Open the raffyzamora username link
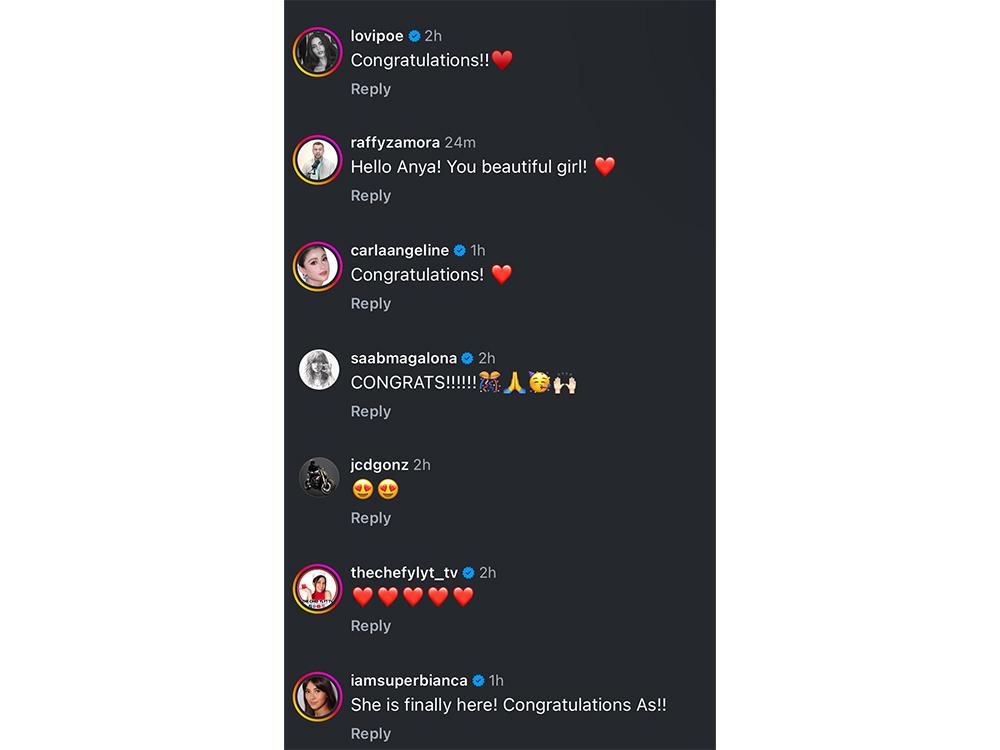 click(x=395, y=142)
